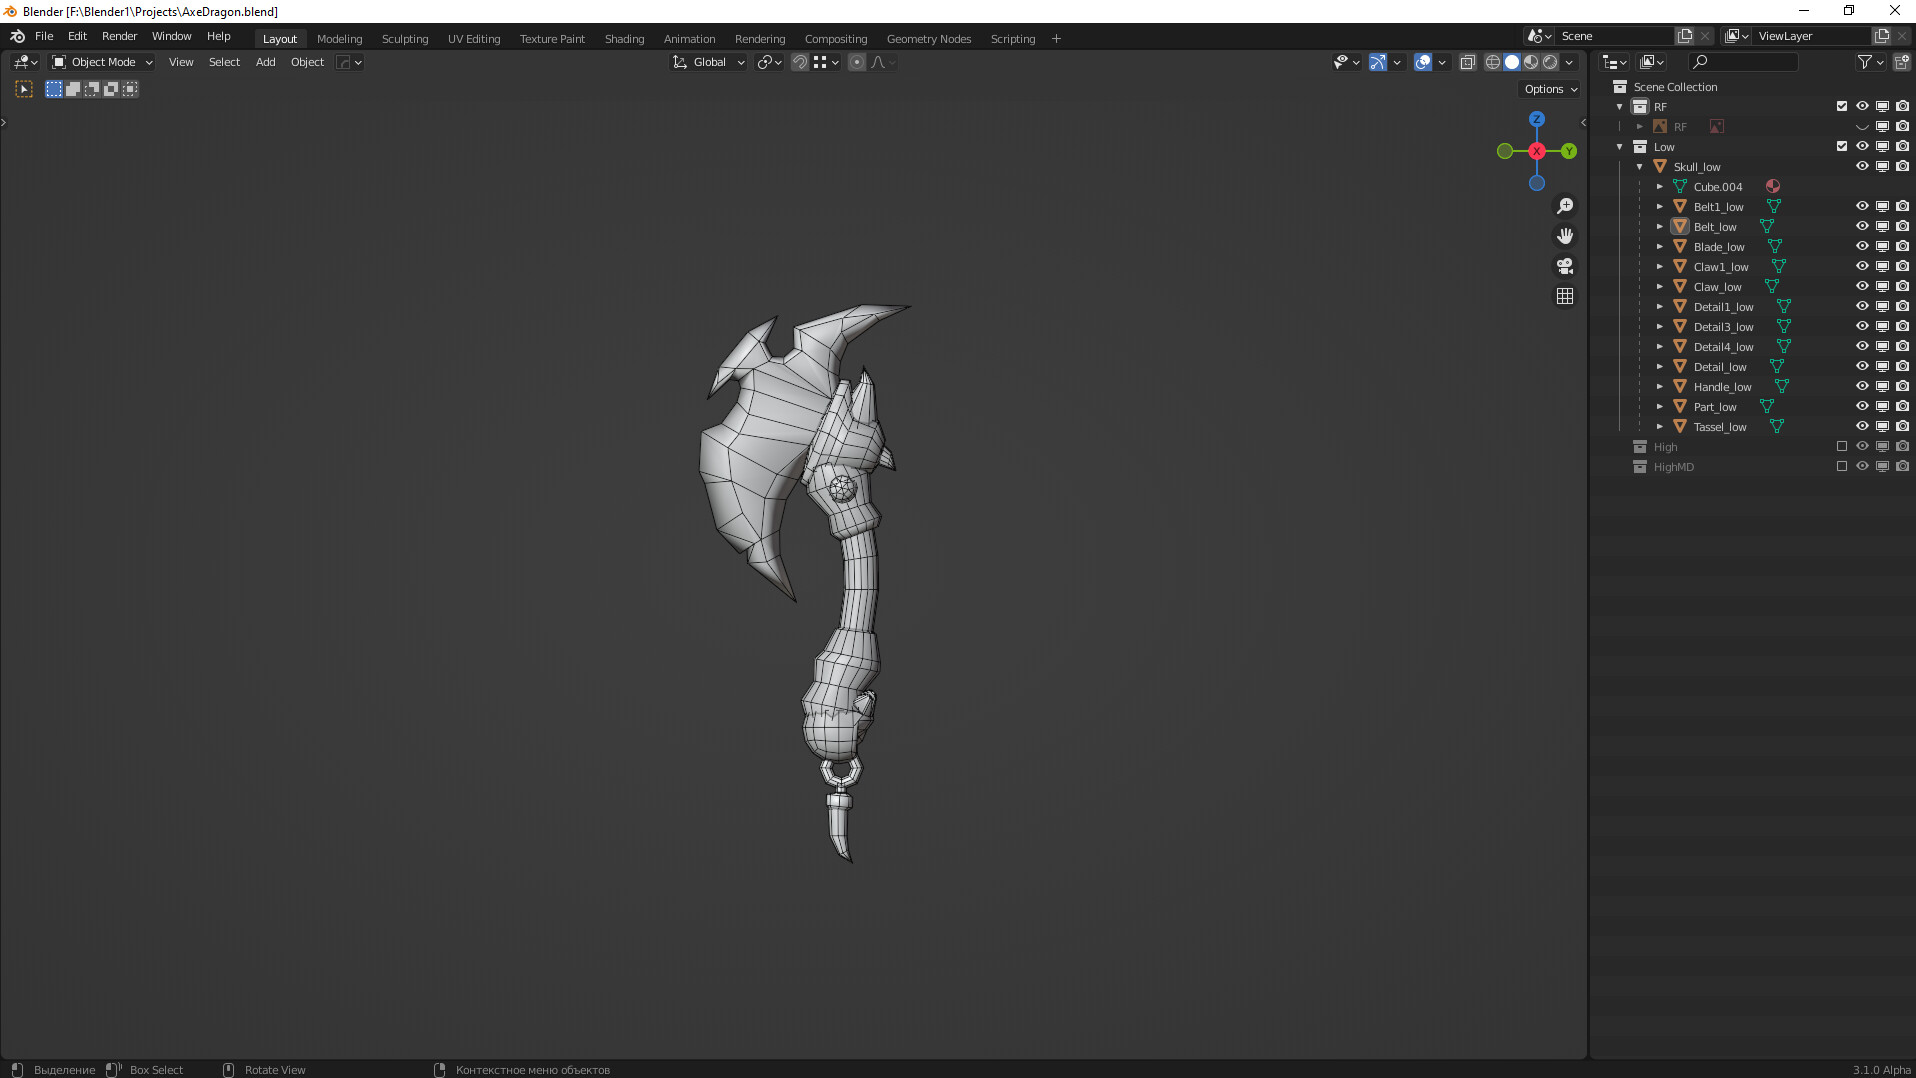Open the Render menu
This screenshot has width=1916, height=1078.
(119, 36)
